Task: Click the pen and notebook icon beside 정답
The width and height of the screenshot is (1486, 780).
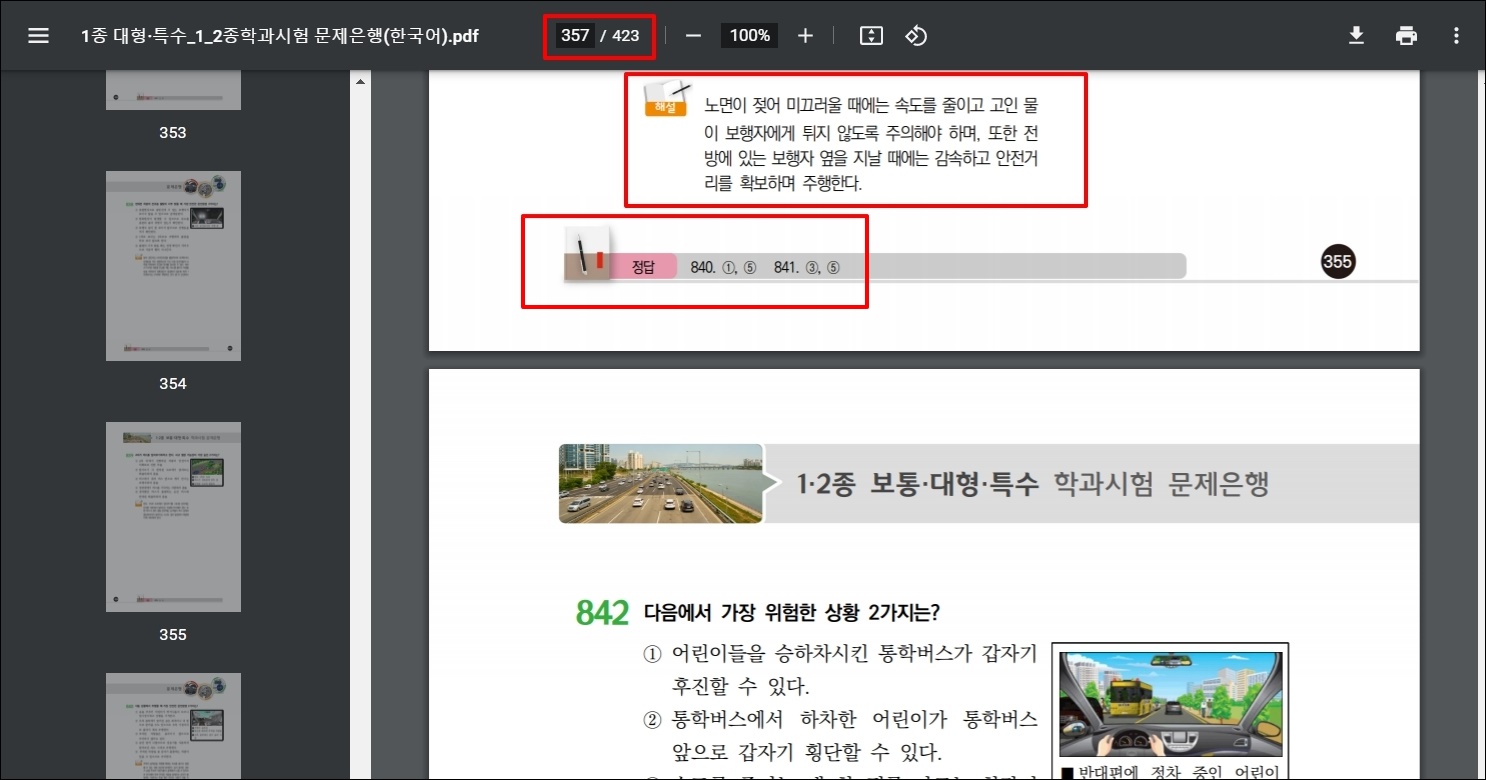Action: click(x=587, y=254)
